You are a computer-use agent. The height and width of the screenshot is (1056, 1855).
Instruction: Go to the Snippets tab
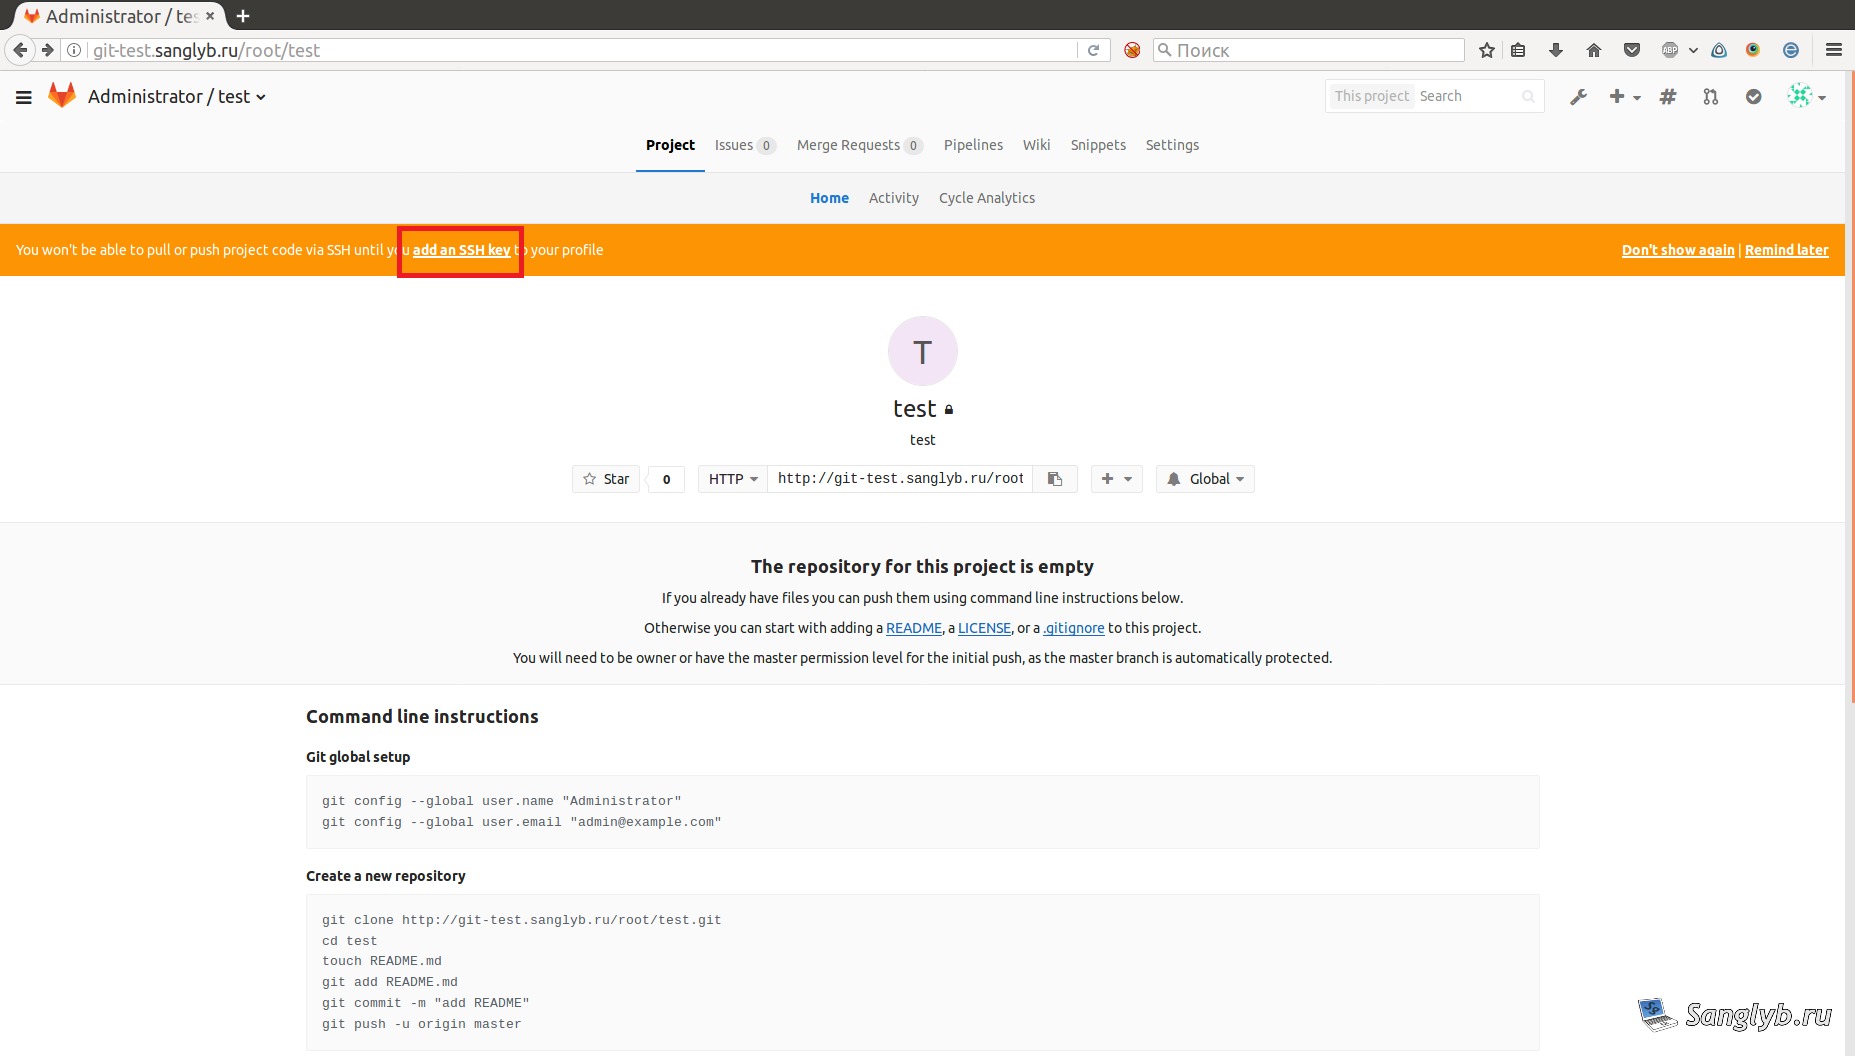[1098, 145]
